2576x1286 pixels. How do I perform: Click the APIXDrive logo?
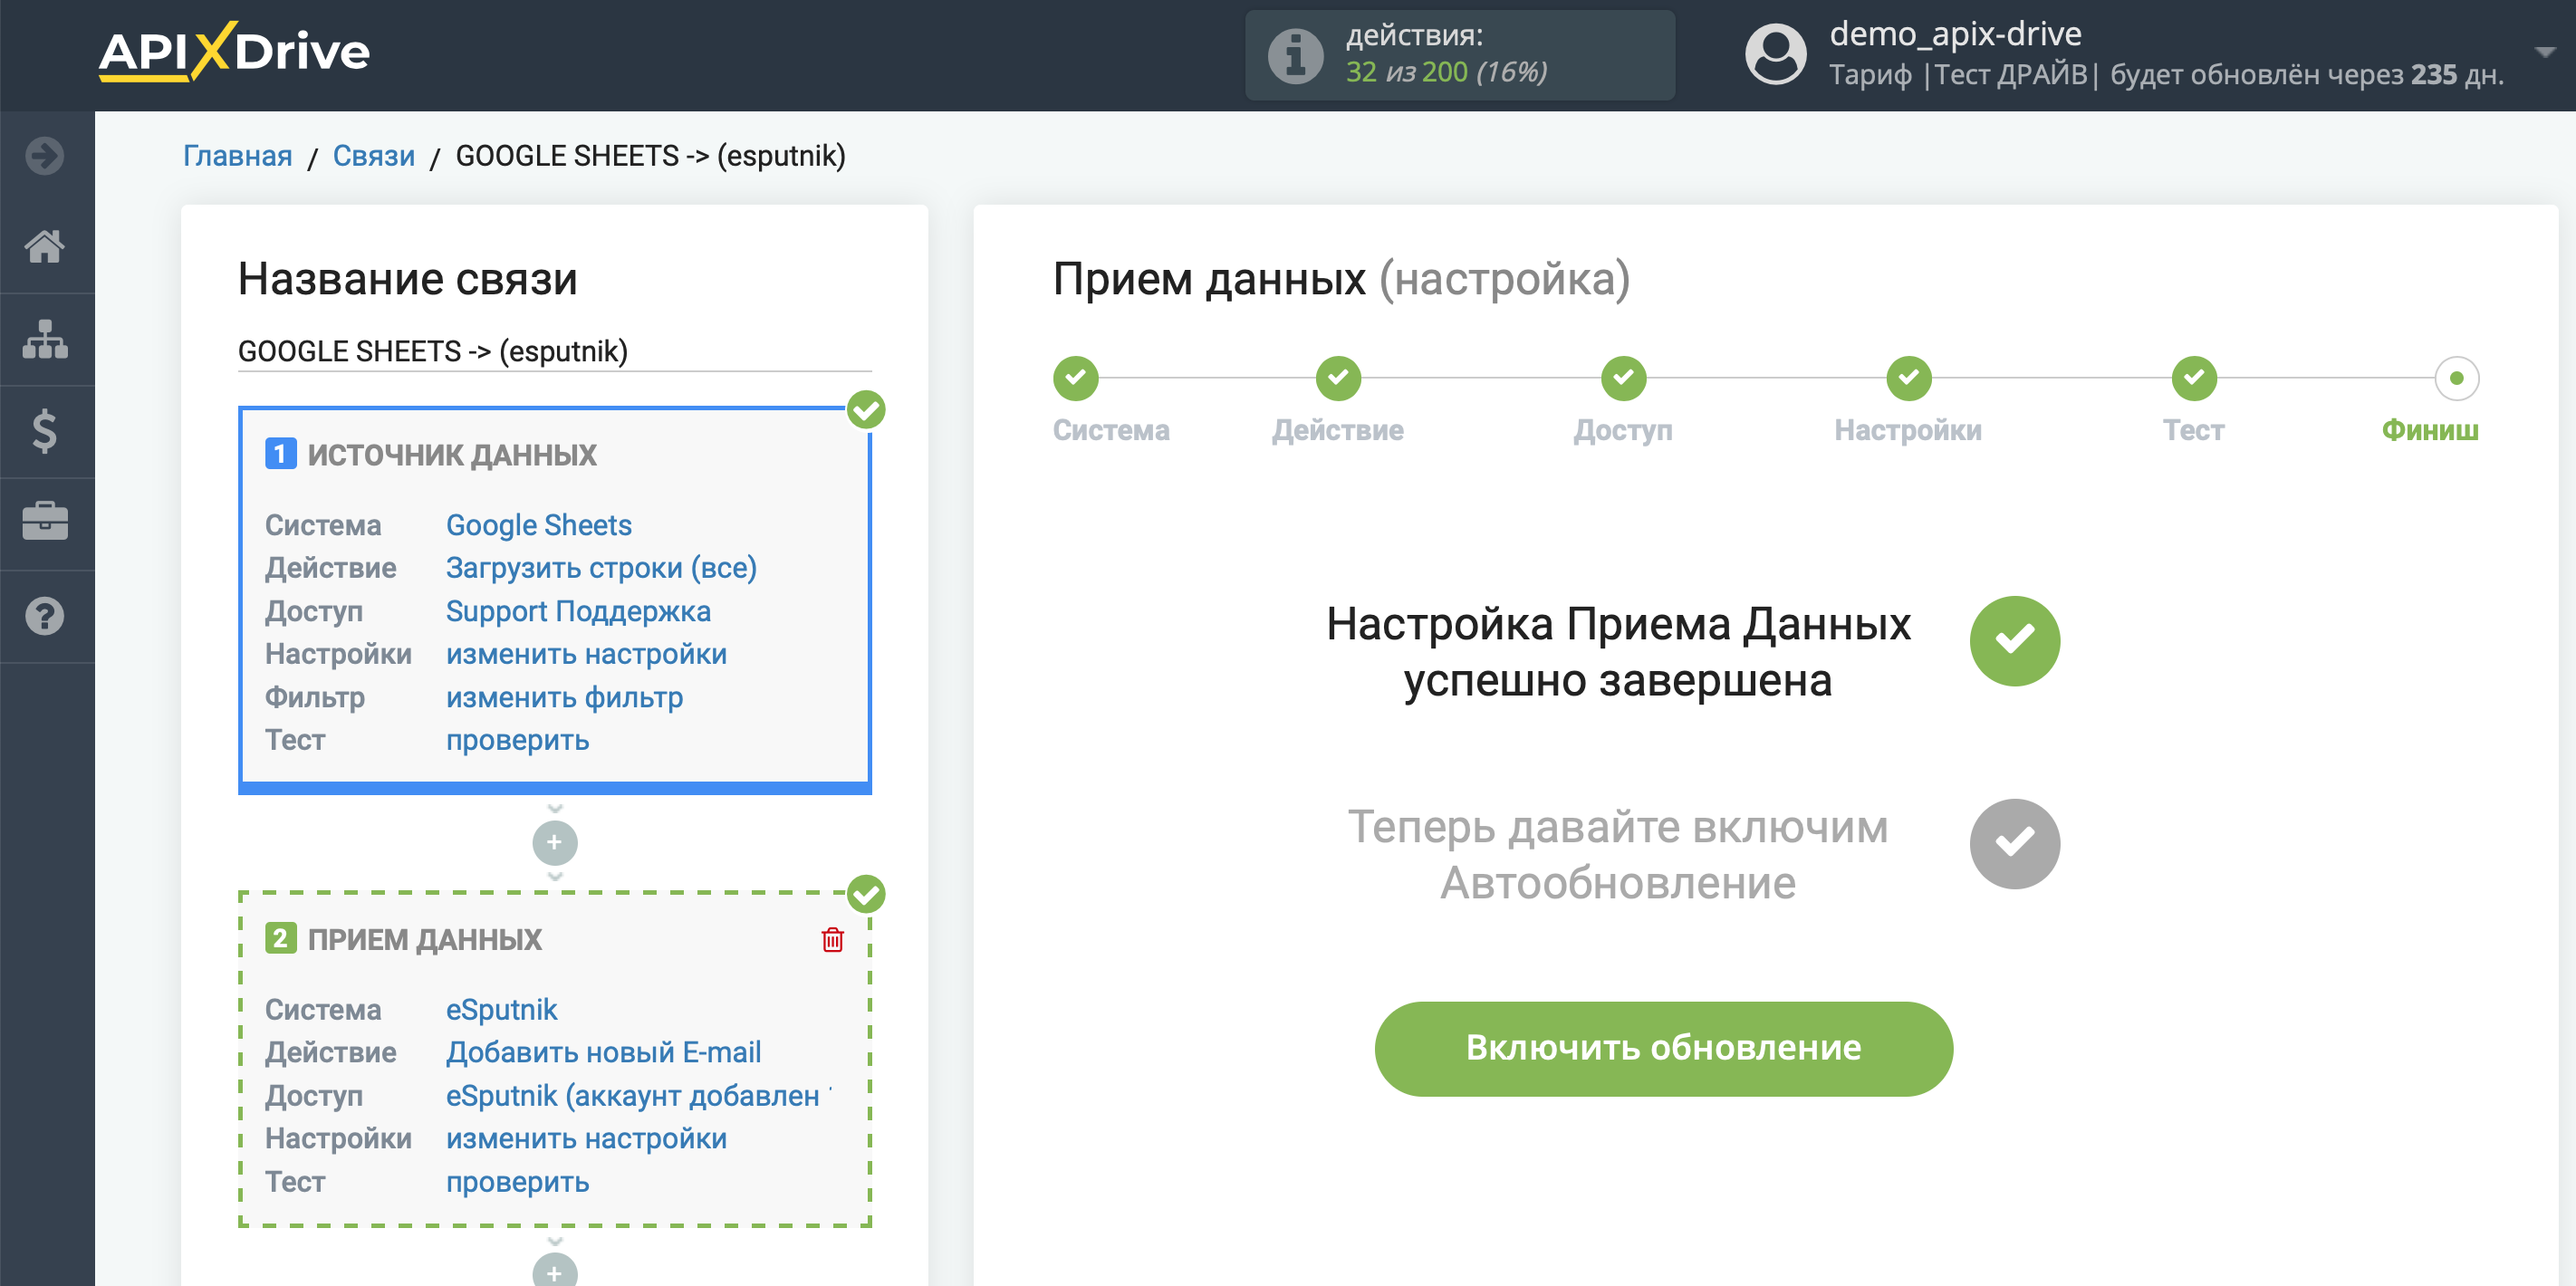234,51
